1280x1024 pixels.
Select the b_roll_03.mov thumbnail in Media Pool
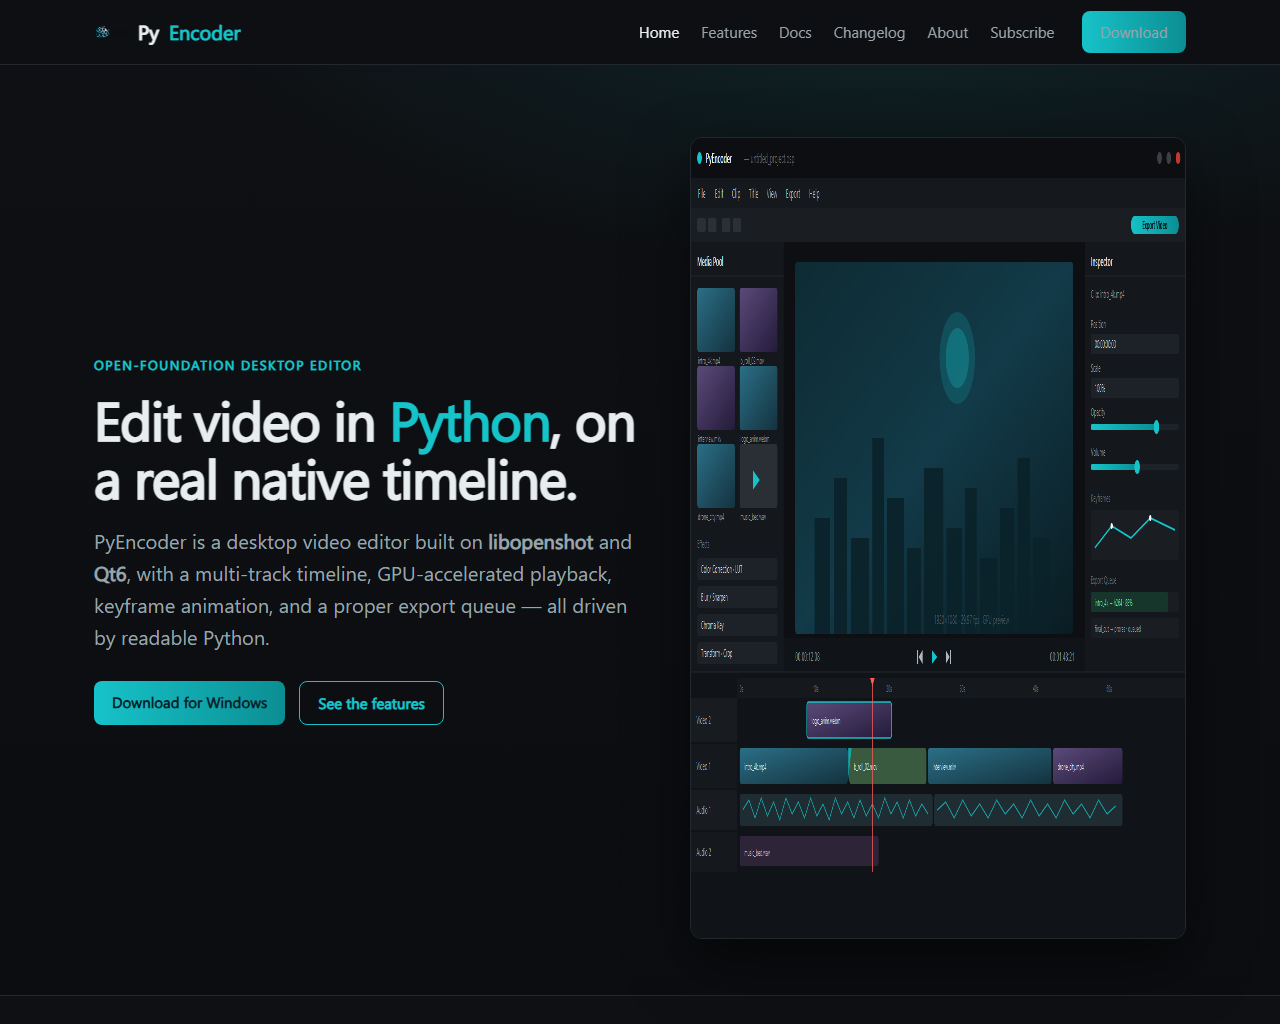[758, 320]
